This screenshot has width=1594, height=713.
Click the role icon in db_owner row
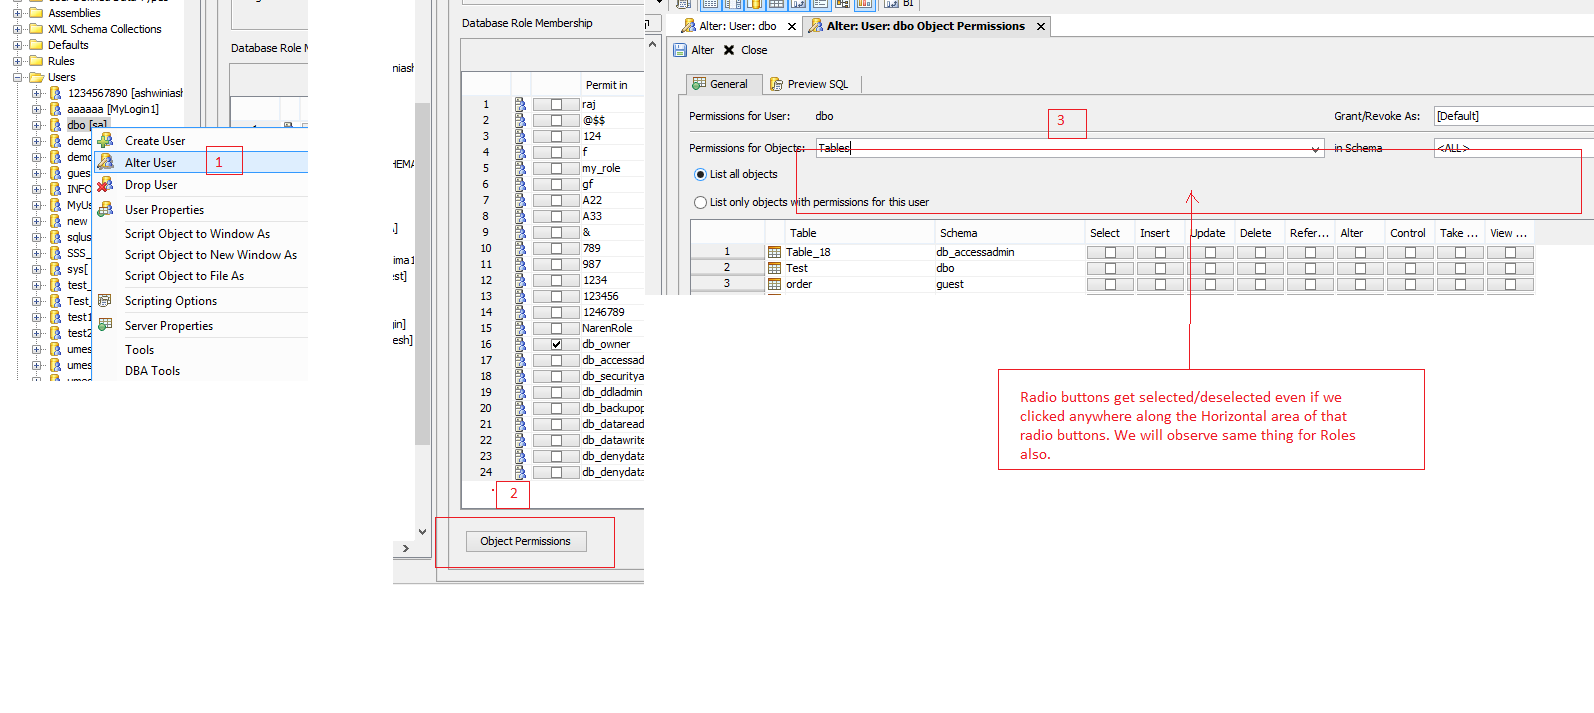coord(520,344)
